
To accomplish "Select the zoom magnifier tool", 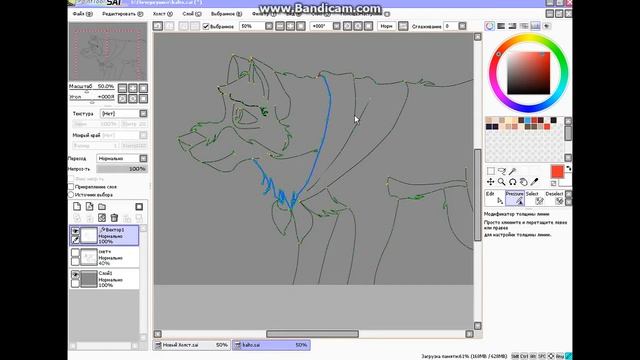I will 502,182.
